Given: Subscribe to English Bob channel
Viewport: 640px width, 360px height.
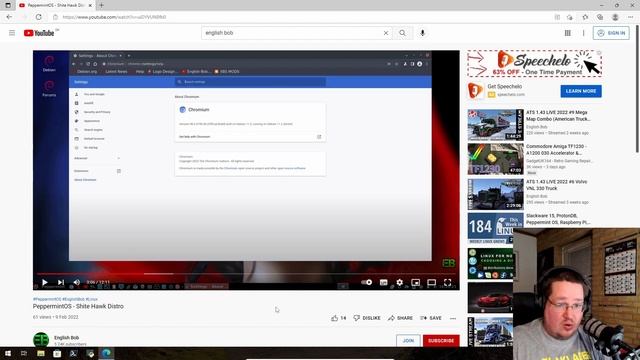Looking at the screenshot, I should click(x=441, y=340).
